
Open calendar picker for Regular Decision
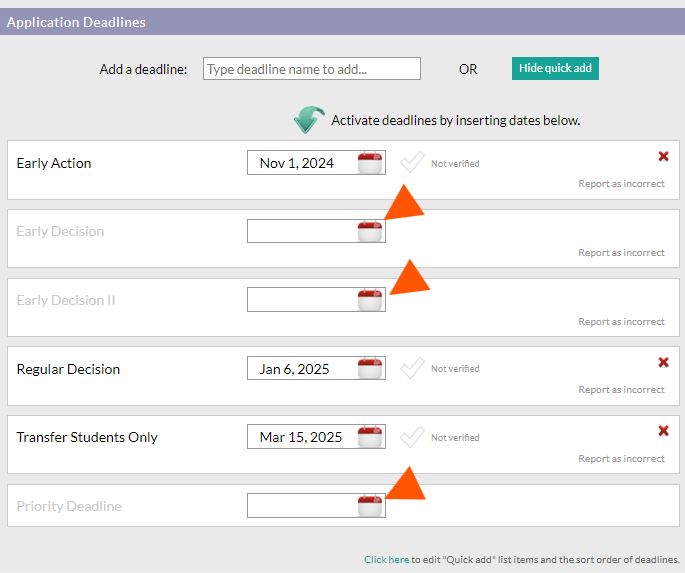click(370, 368)
